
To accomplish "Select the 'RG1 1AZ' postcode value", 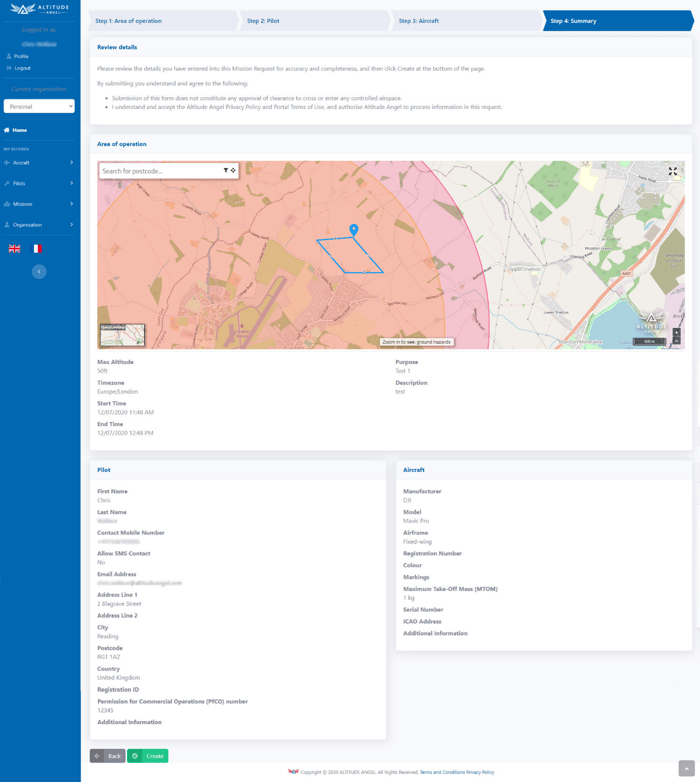I will (x=109, y=657).
